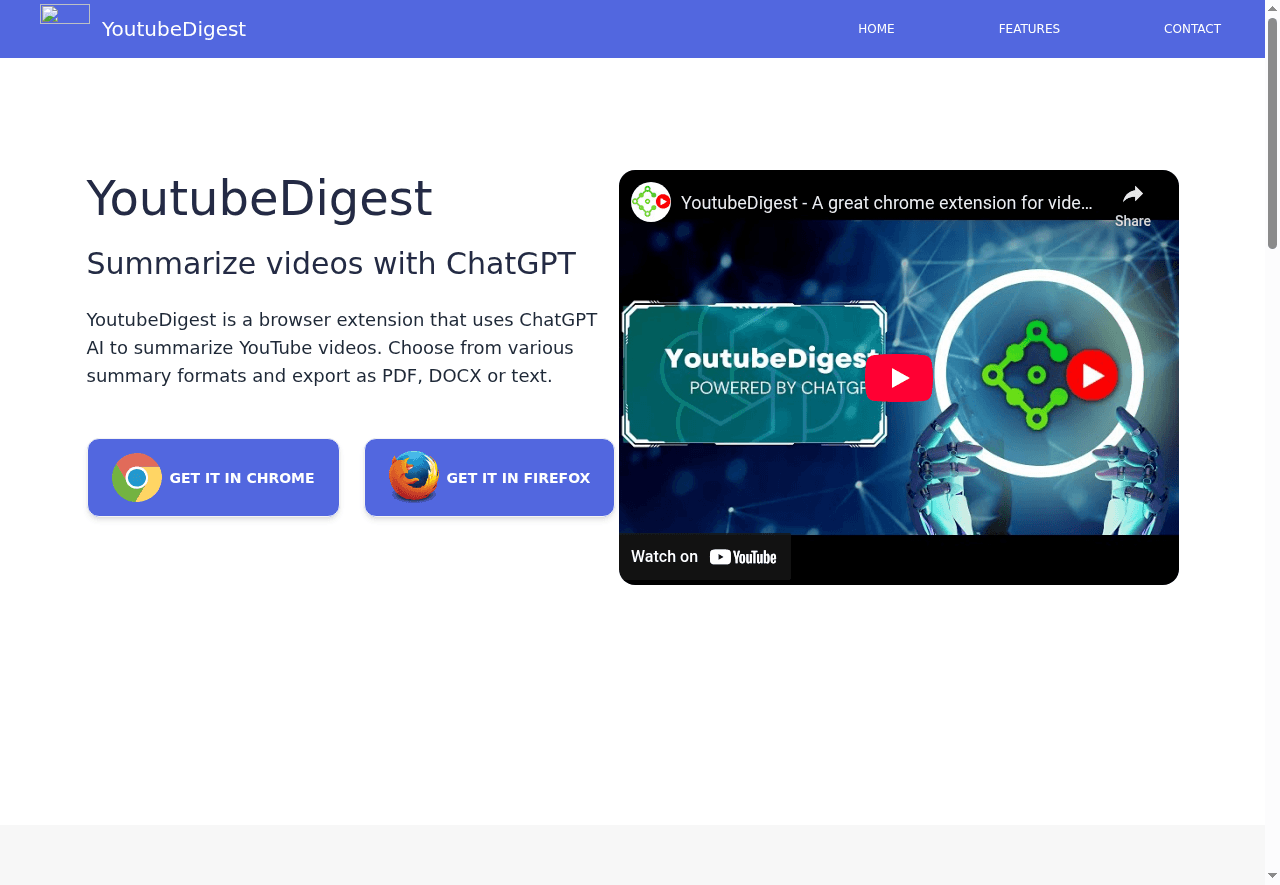Click the Share label on the video
1280x885 pixels.
[x=1132, y=221]
